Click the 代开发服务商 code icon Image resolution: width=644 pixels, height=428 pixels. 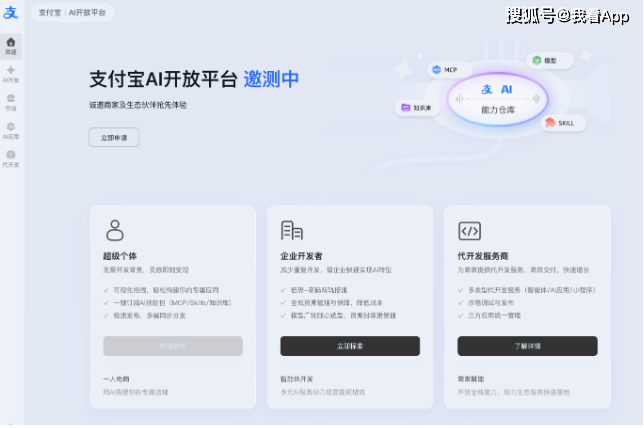click(x=469, y=231)
